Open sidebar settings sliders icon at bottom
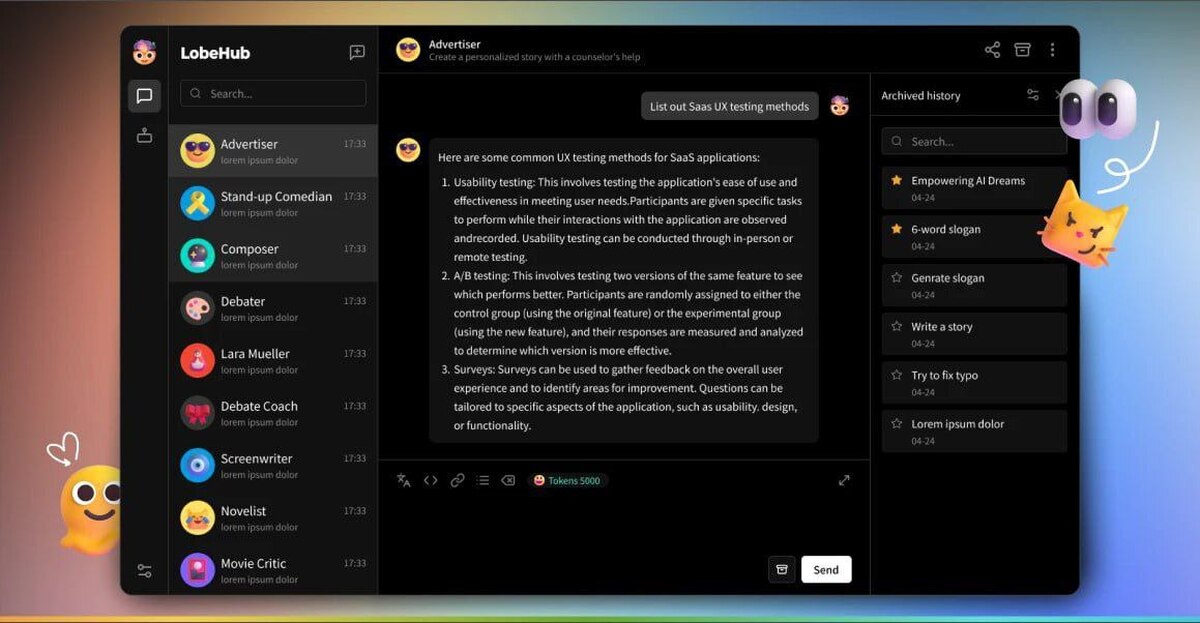The height and width of the screenshot is (623, 1200). click(144, 571)
